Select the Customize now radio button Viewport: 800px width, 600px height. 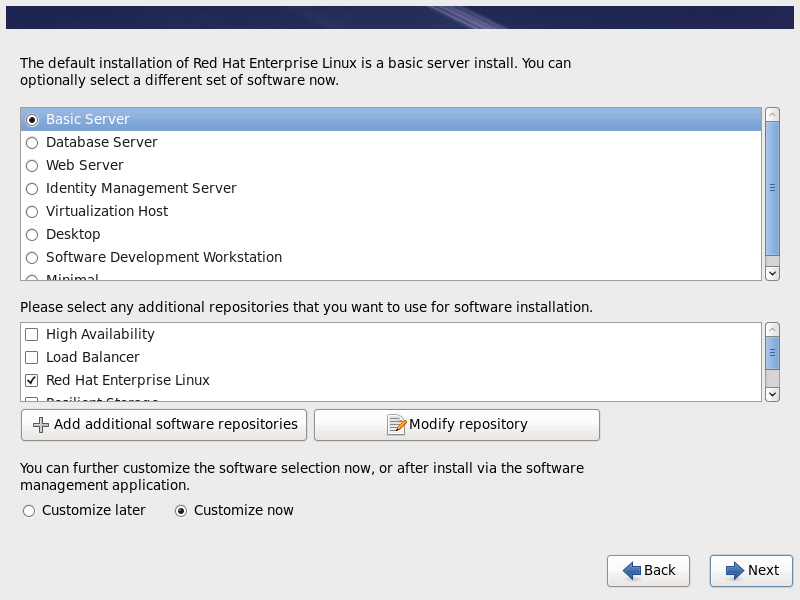[181, 511]
